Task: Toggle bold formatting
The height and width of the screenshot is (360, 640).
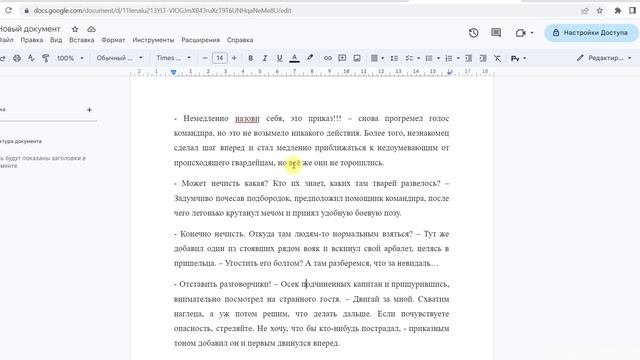Action: coord(251,58)
